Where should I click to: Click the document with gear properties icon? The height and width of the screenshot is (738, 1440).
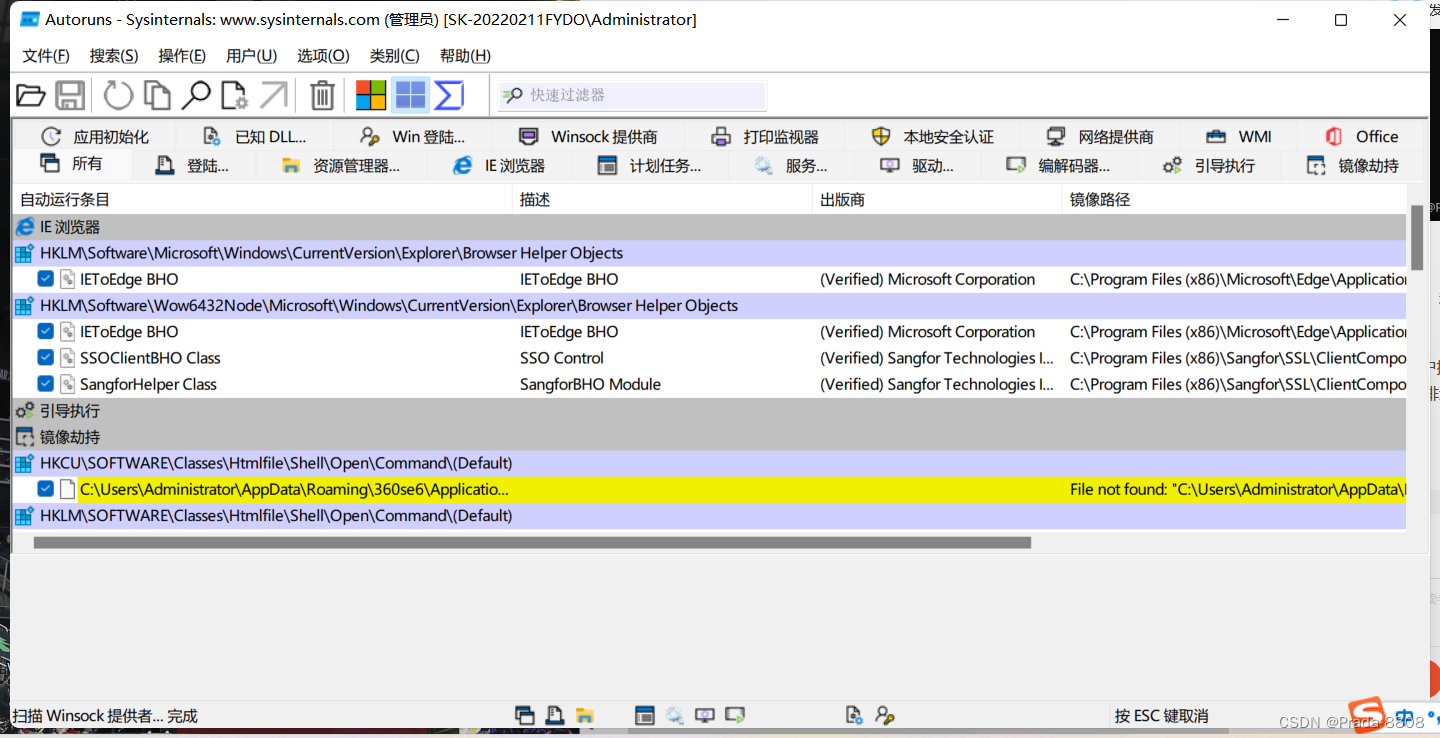(234, 96)
